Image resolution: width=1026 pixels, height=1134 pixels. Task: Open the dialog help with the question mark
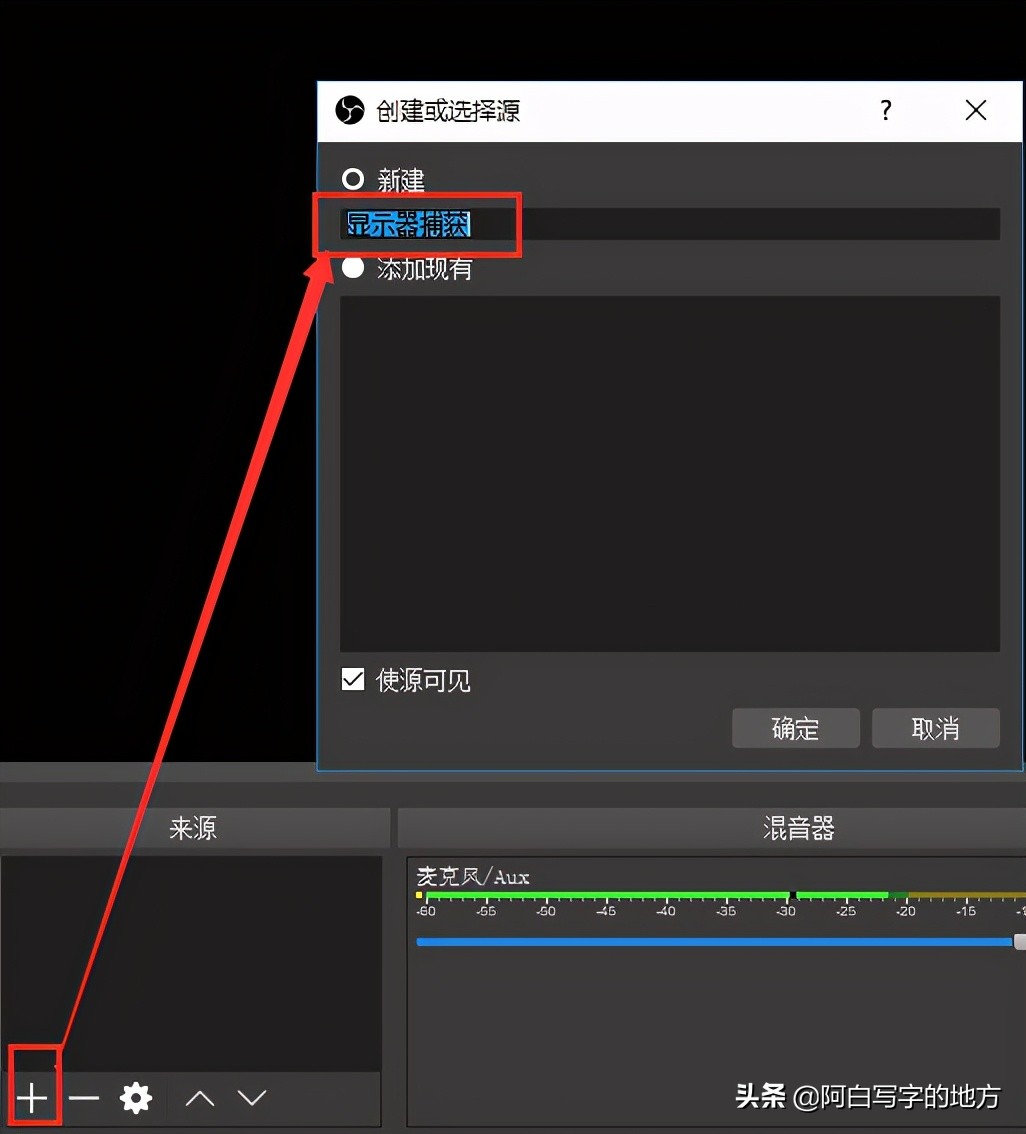[886, 111]
